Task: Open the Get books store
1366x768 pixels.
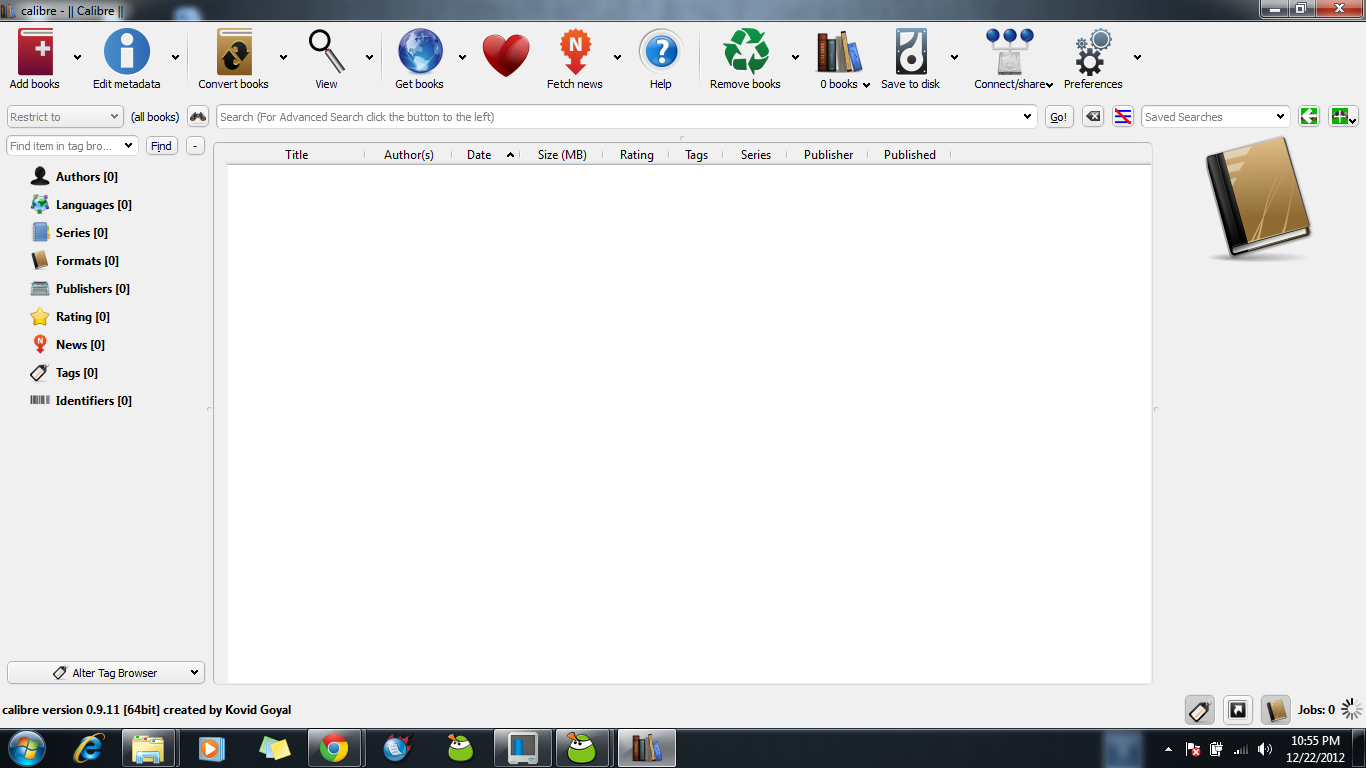Action: coord(419,52)
